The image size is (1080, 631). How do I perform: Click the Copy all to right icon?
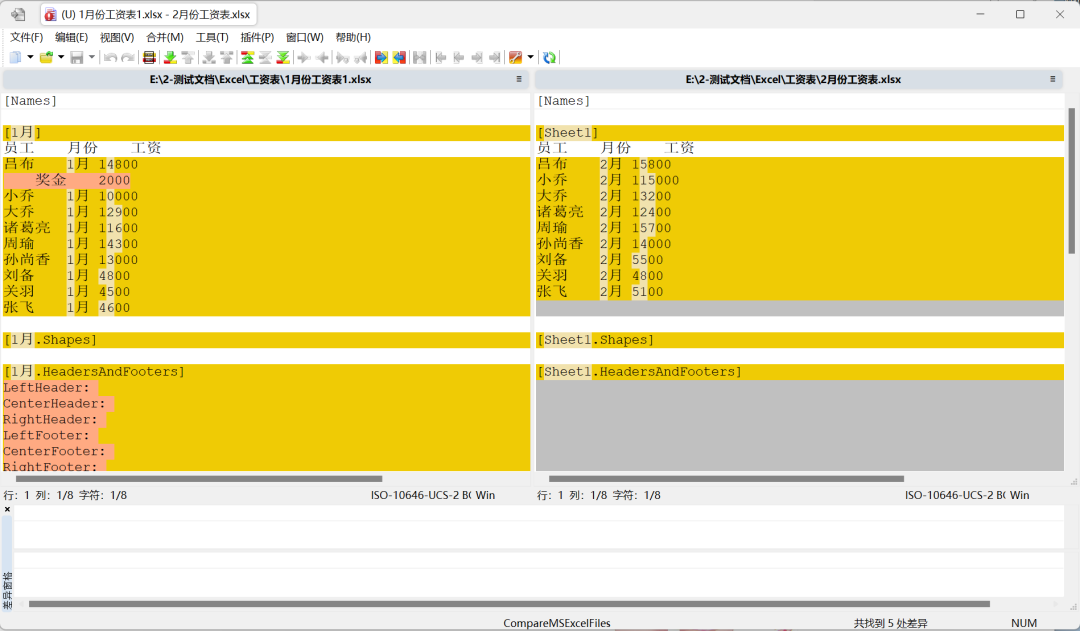[381, 57]
